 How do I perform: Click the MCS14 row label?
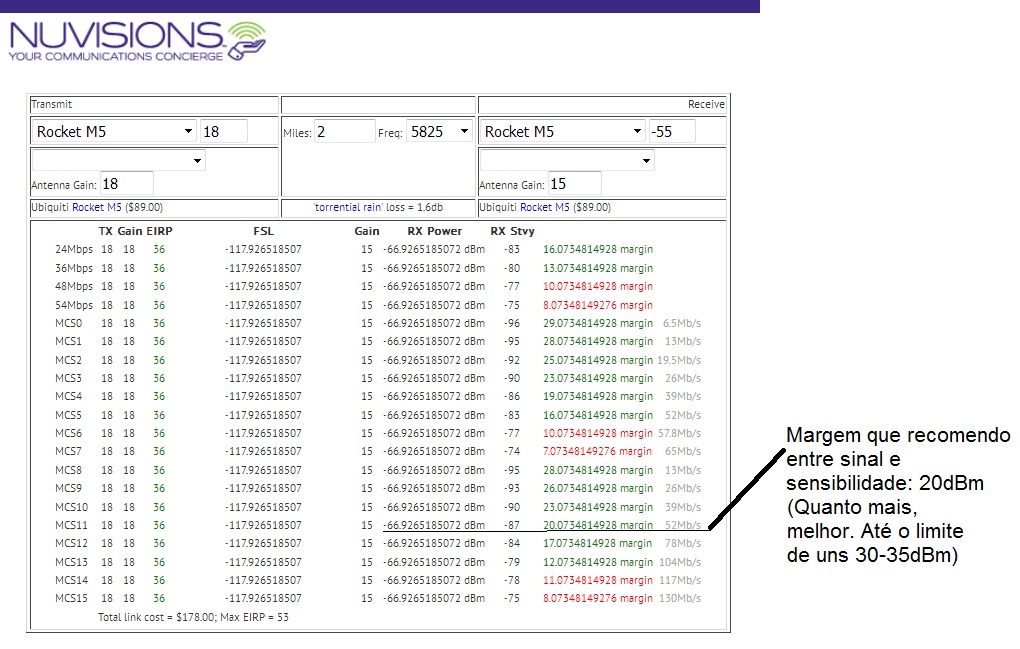click(72, 580)
